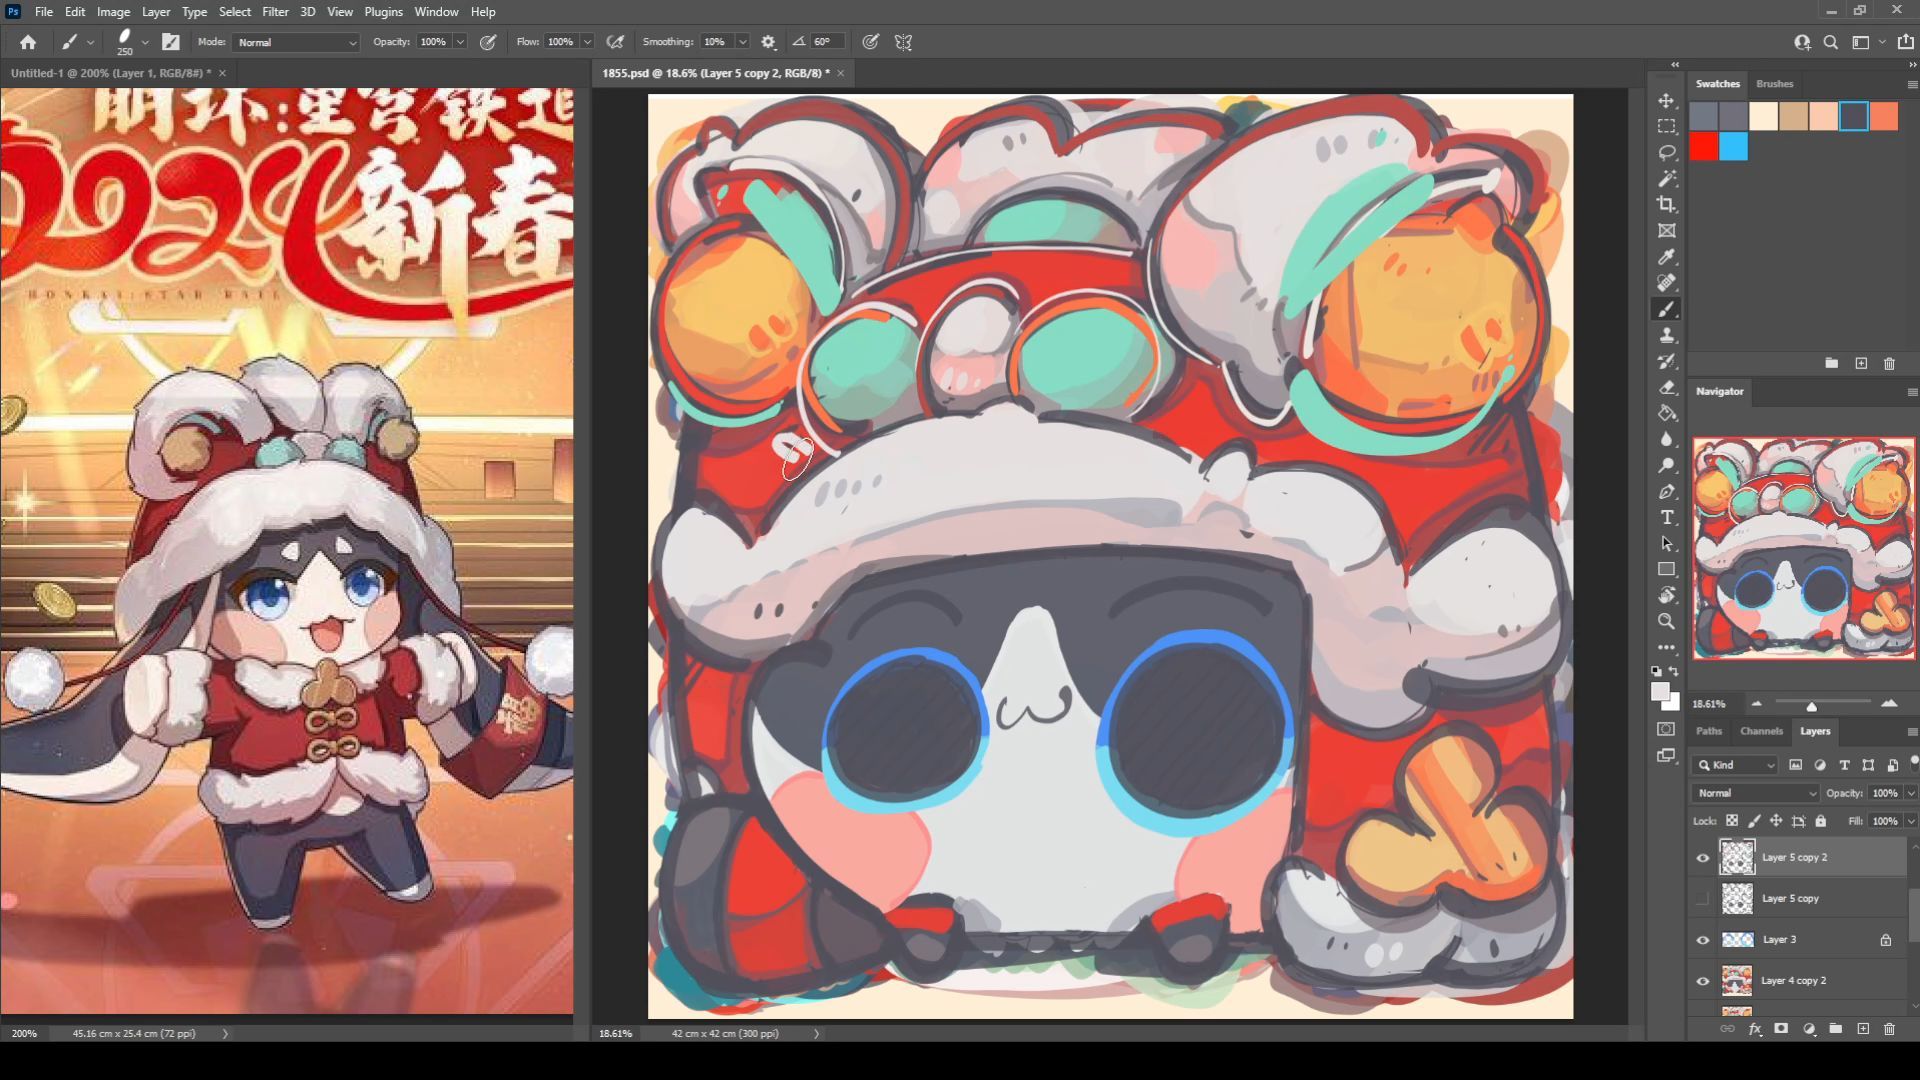Screen dimensions: 1920x1080
Task: Open Brush Preset picker arrow
Action: tap(146, 42)
